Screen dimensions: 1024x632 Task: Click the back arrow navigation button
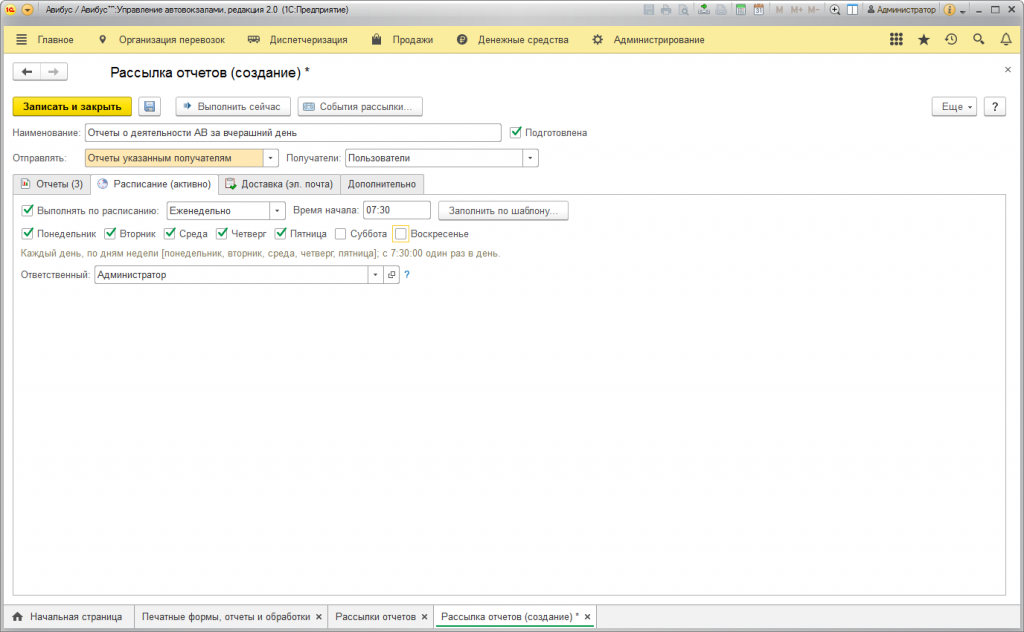(27, 72)
